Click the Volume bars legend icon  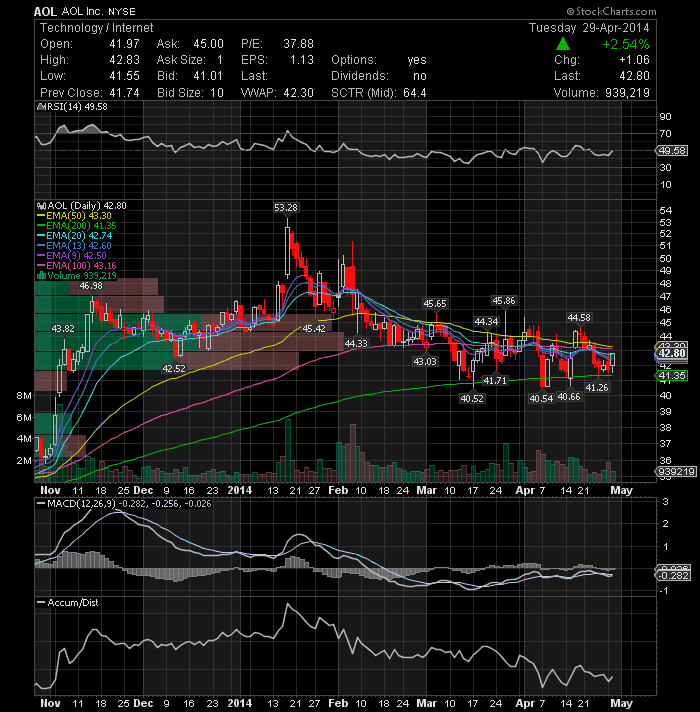pos(41,276)
